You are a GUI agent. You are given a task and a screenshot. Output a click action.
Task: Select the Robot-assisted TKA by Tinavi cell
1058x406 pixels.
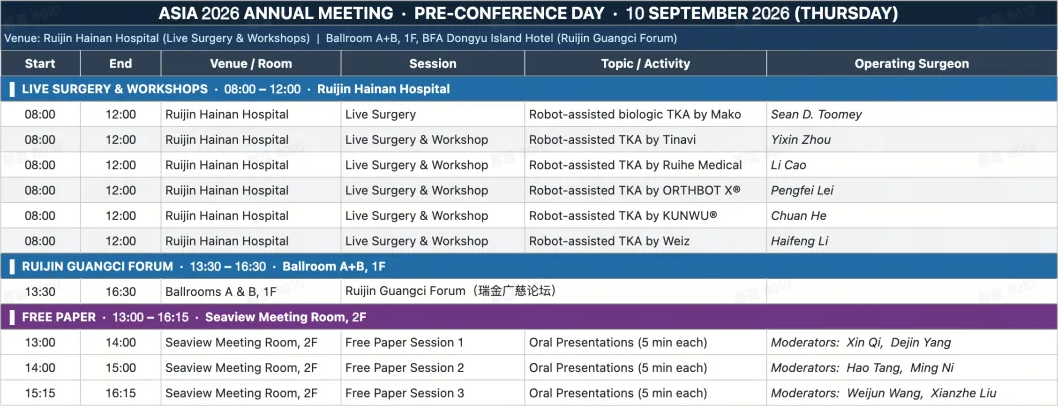(x=646, y=140)
